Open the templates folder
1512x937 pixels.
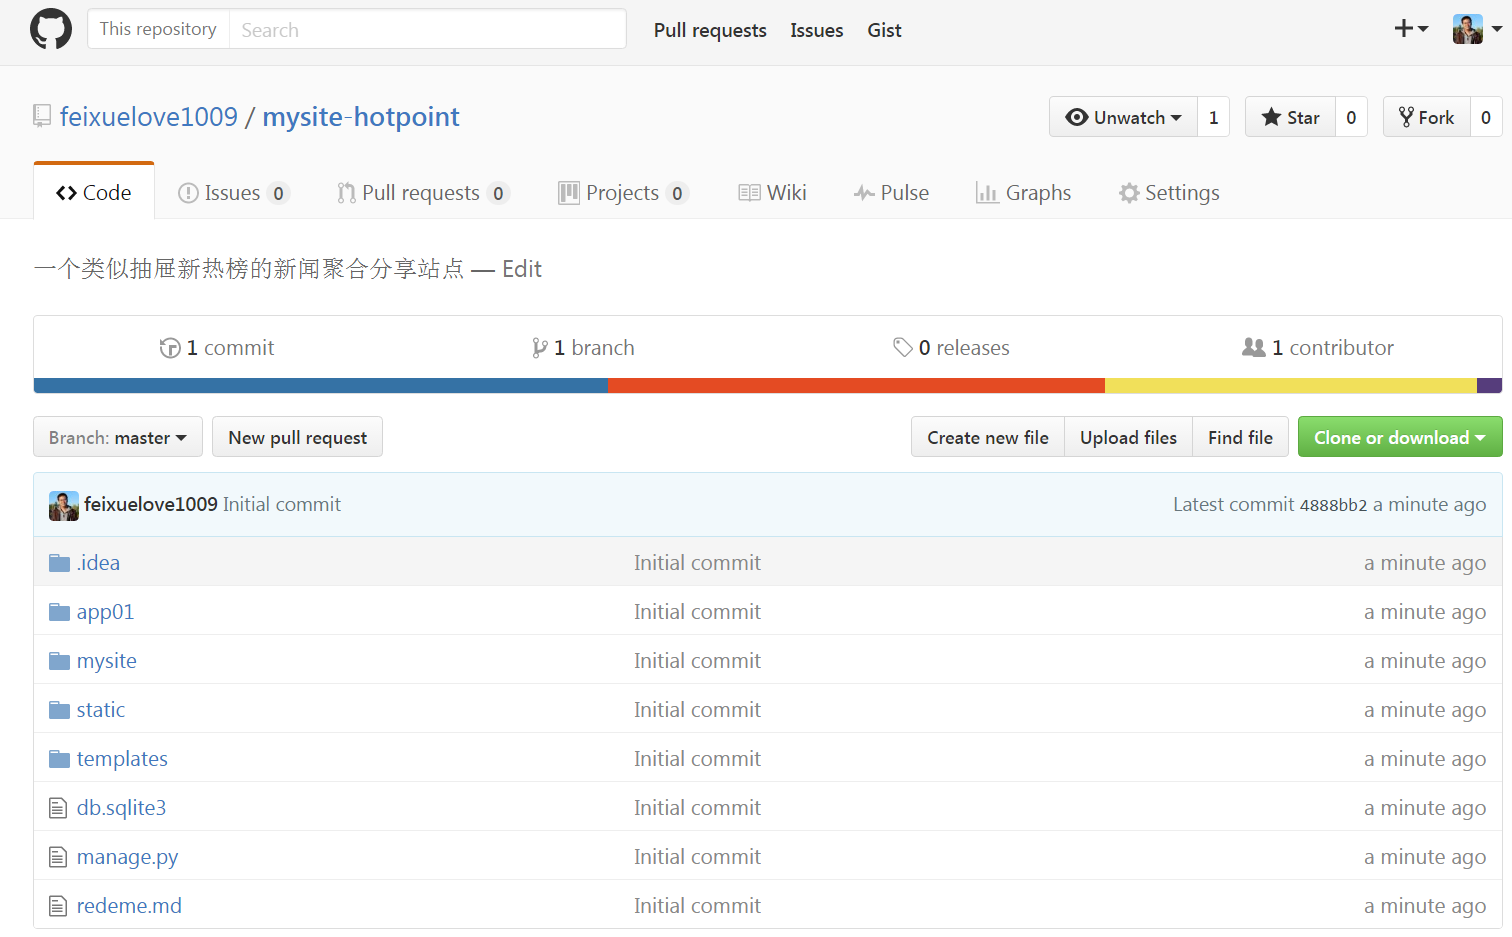pyautogui.click(x=122, y=759)
